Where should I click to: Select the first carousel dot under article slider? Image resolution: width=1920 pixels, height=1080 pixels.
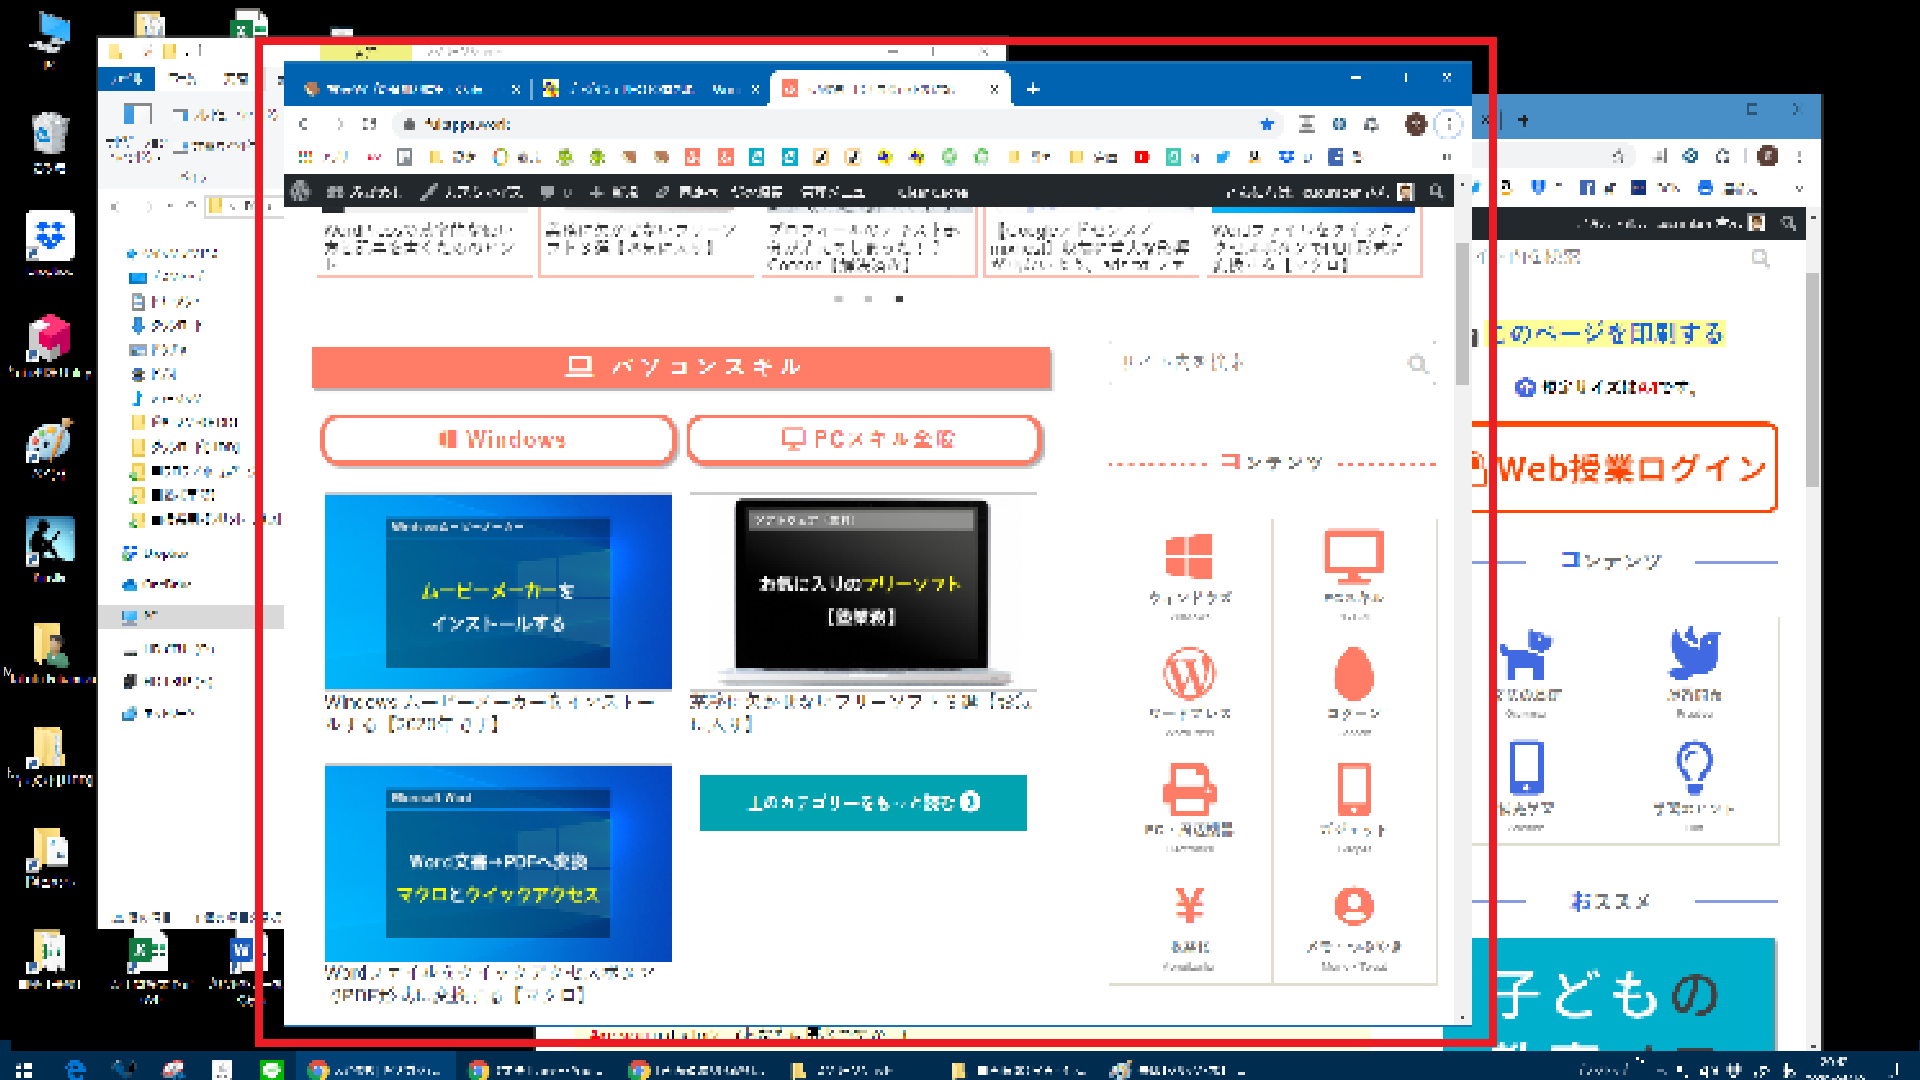click(x=838, y=299)
